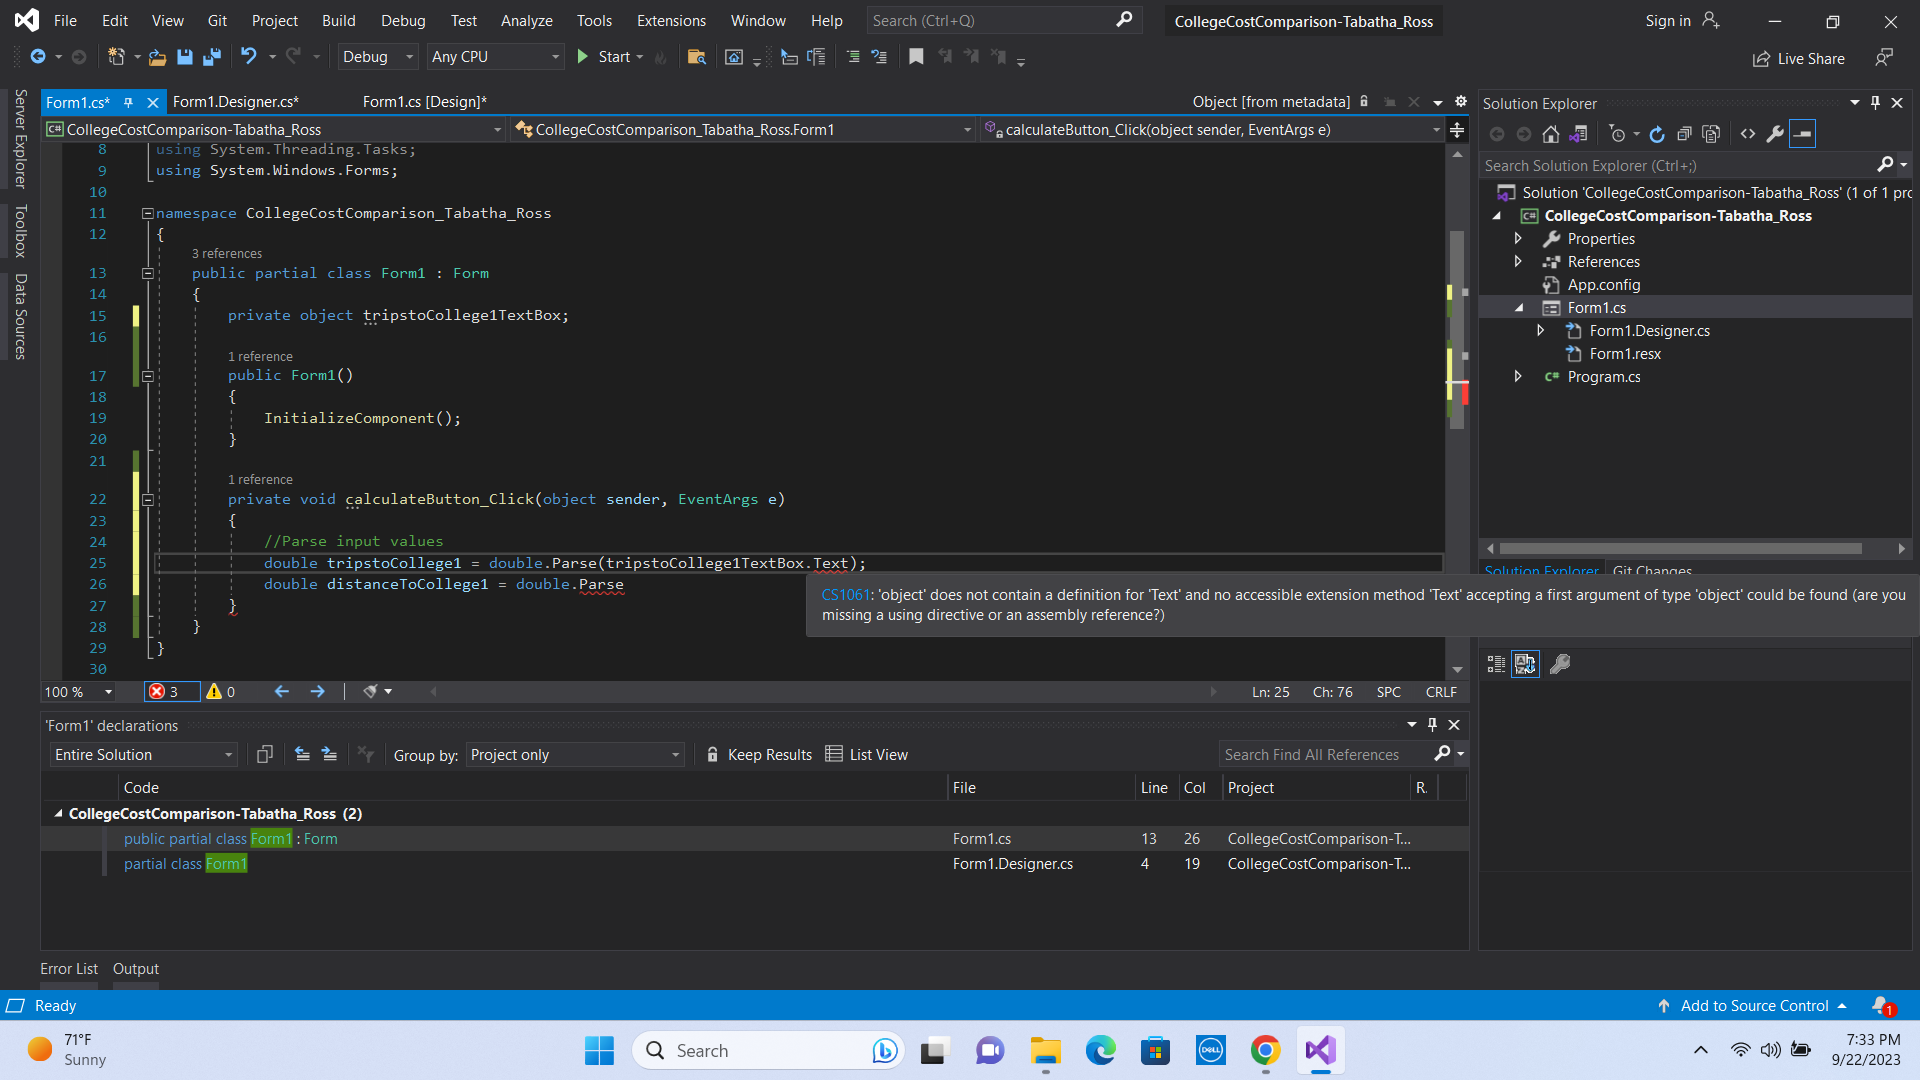Click the Search Solution Explorer icon
The width and height of the screenshot is (1920, 1080).
click(1887, 165)
